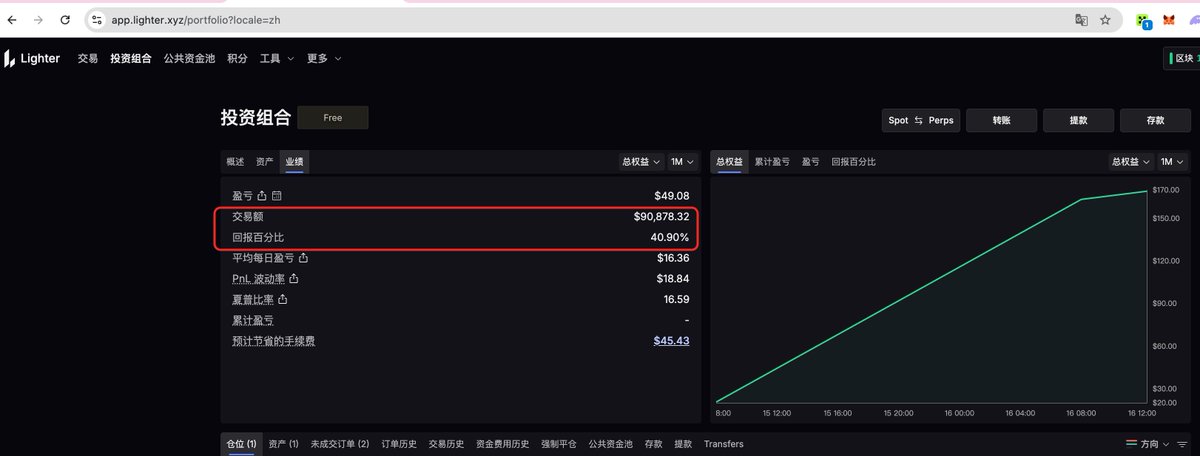Open the chart panel 1M timeframe dropdown
The image size is (1200, 456).
tap(1172, 162)
